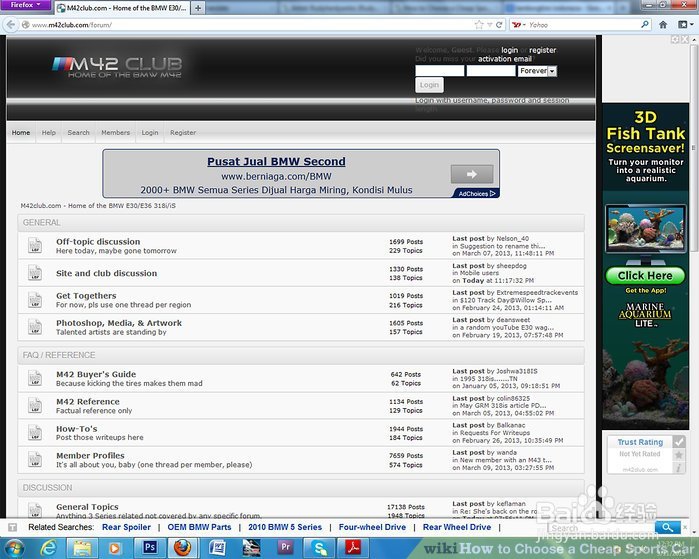Open the Member Profiles board link
The height and width of the screenshot is (559, 699).
coord(90,456)
